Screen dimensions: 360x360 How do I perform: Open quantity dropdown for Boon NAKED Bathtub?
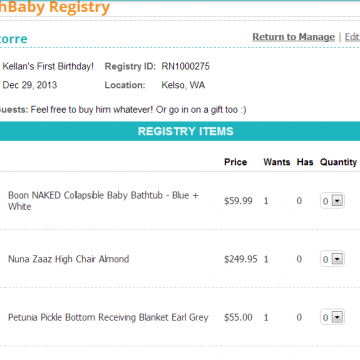tap(332, 201)
